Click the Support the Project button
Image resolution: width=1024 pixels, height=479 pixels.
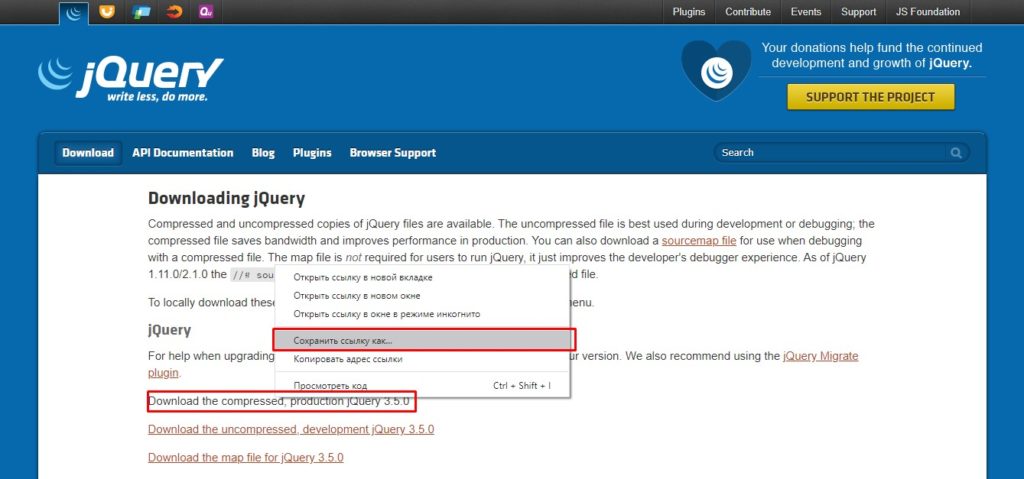coord(871,97)
